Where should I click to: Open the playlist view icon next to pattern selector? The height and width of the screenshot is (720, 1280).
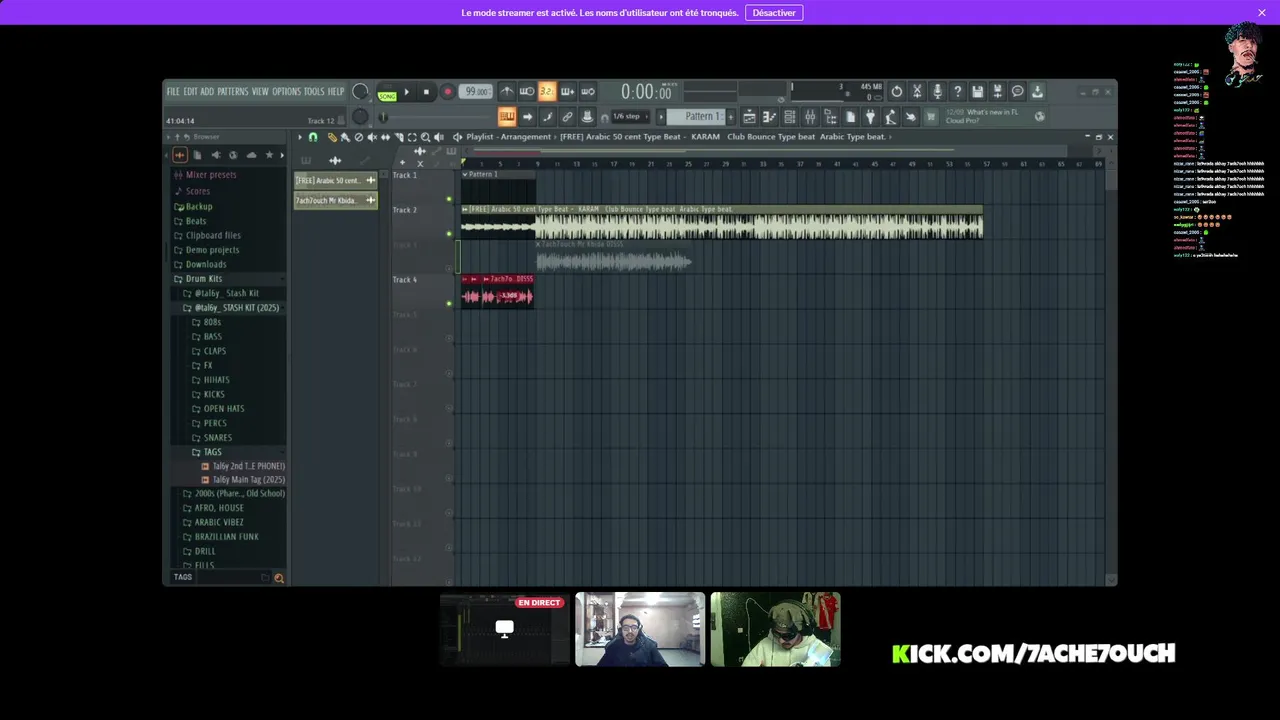(x=749, y=117)
